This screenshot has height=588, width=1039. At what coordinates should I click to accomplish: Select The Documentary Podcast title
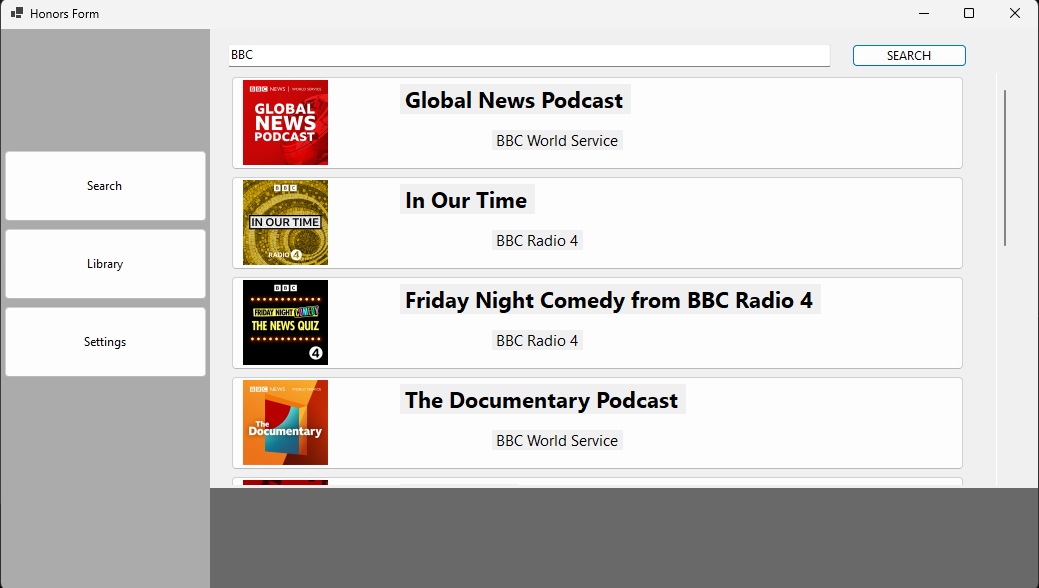(542, 400)
